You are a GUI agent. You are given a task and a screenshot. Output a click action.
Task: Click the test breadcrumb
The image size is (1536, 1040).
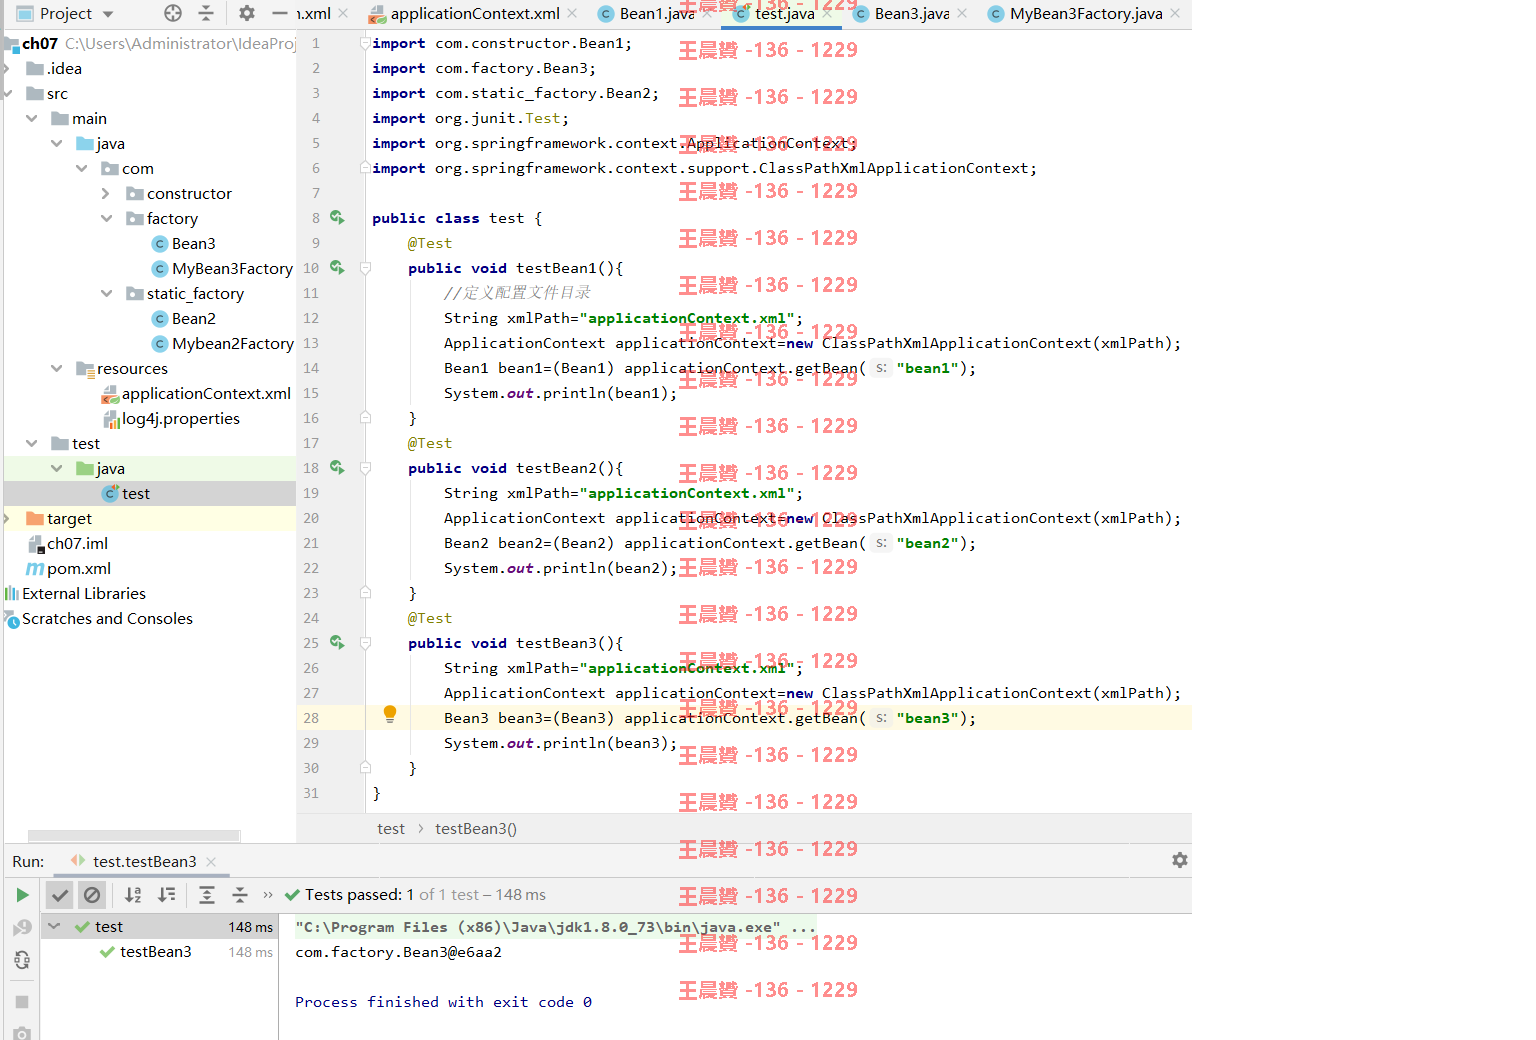(391, 828)
